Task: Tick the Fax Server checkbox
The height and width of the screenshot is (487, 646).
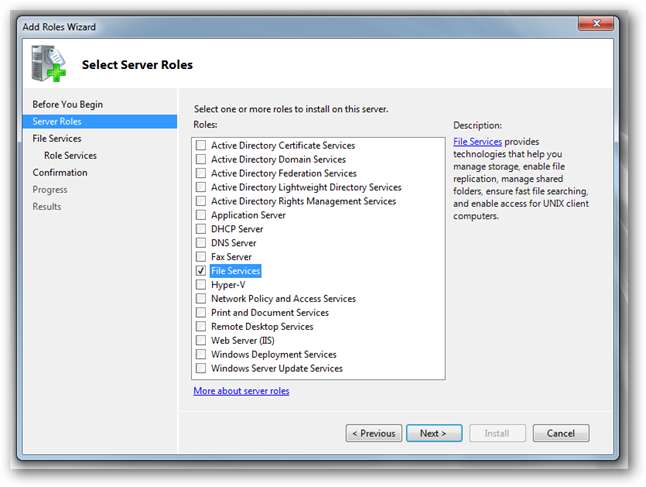Action: click(201, 257)
